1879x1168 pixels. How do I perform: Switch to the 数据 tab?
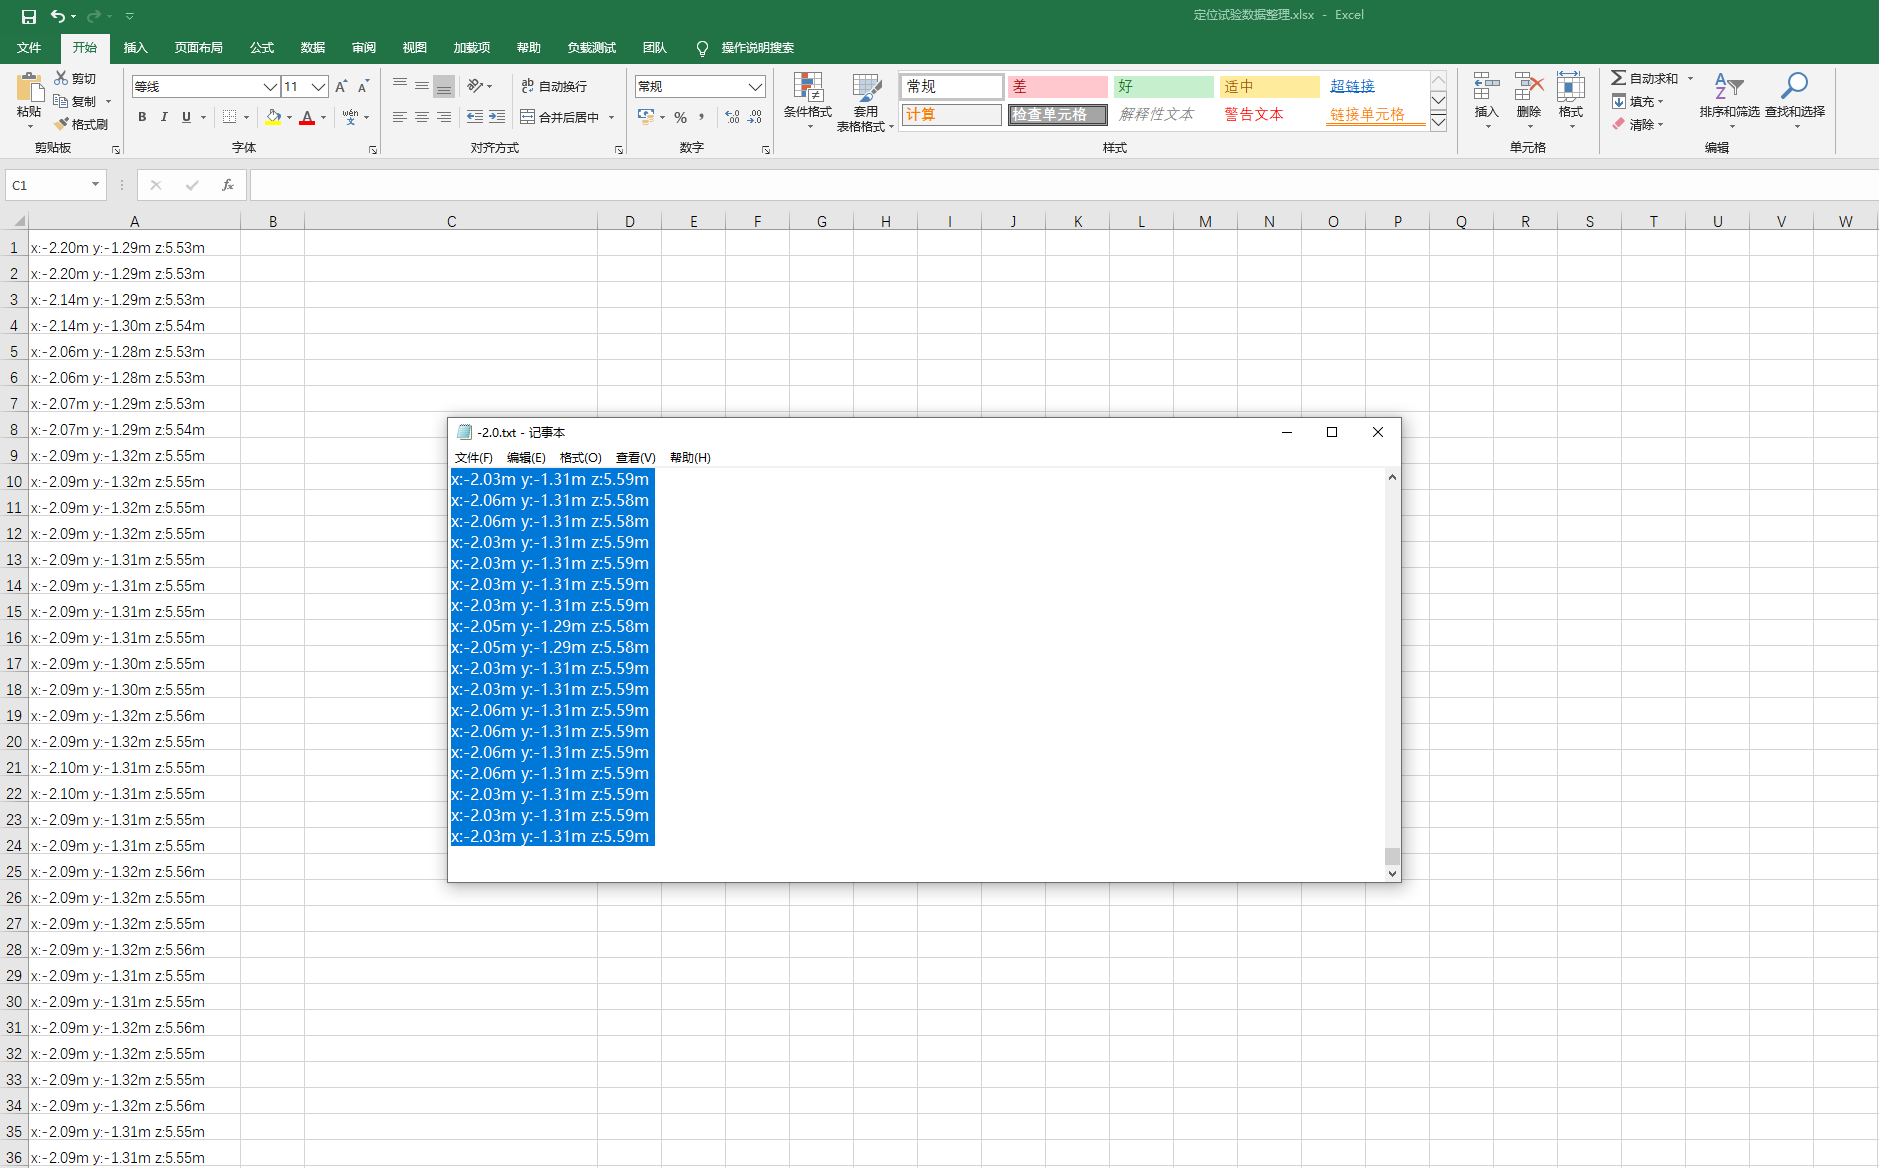313,47
